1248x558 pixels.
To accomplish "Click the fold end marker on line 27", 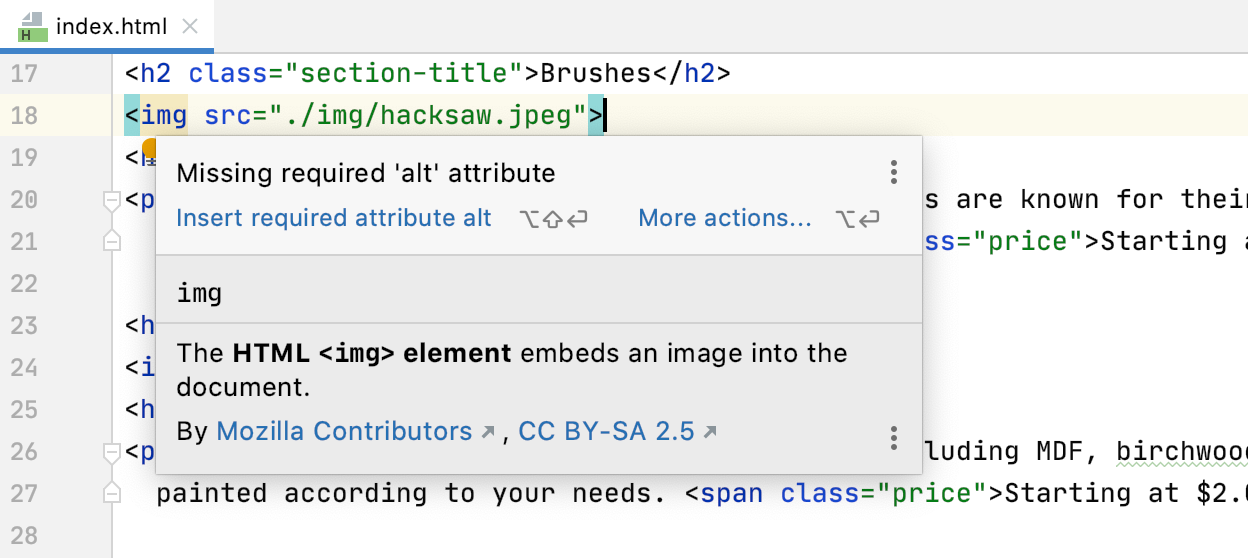I will [x=112, y=493].
